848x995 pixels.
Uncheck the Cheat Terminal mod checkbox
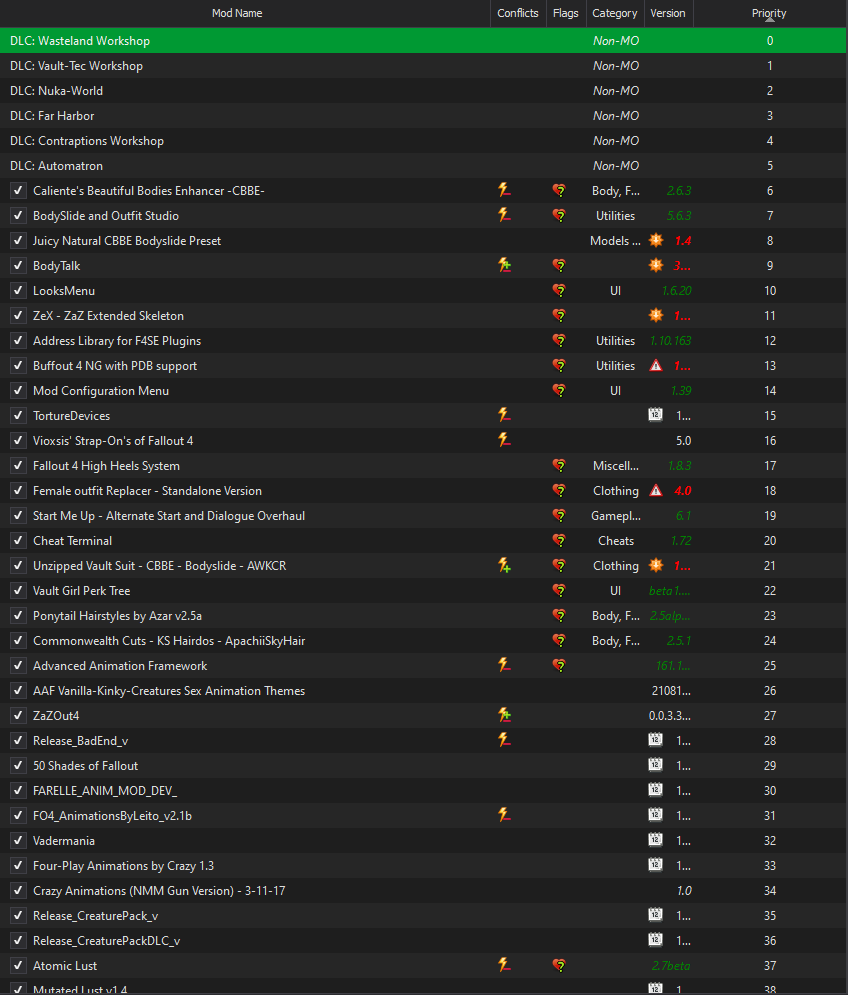pyautogui.click(x=18, y=541)
